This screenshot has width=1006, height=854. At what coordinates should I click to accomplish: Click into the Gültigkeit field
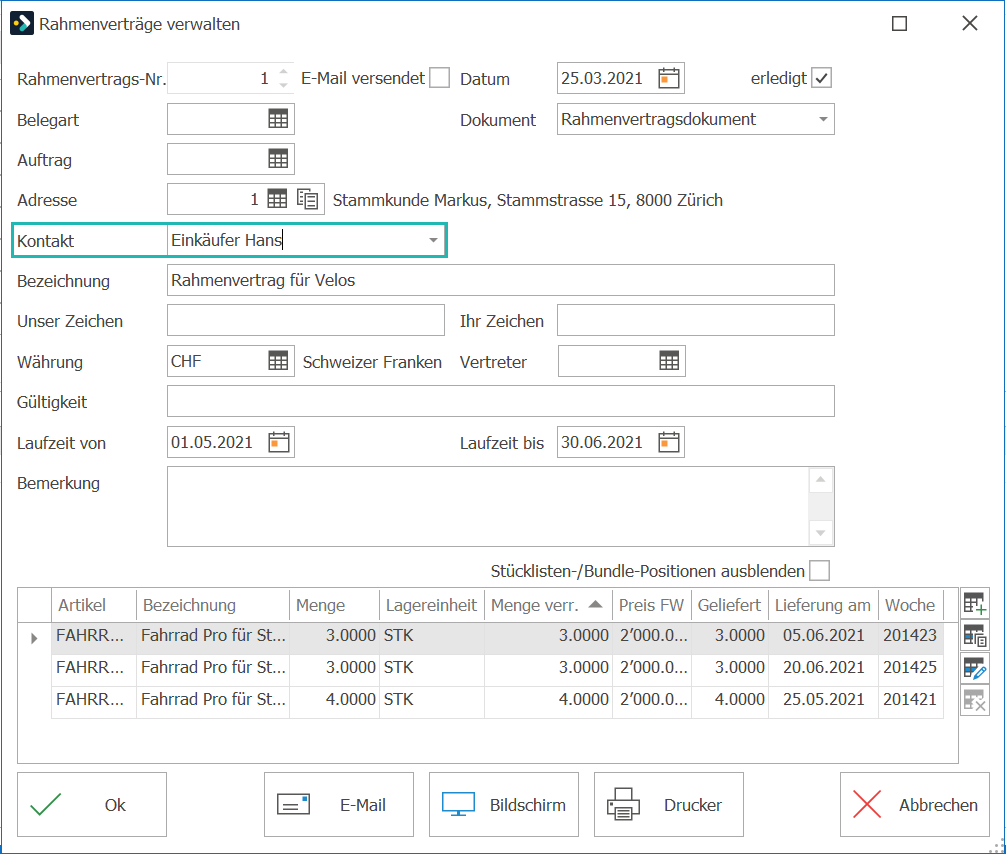(500, 401)
